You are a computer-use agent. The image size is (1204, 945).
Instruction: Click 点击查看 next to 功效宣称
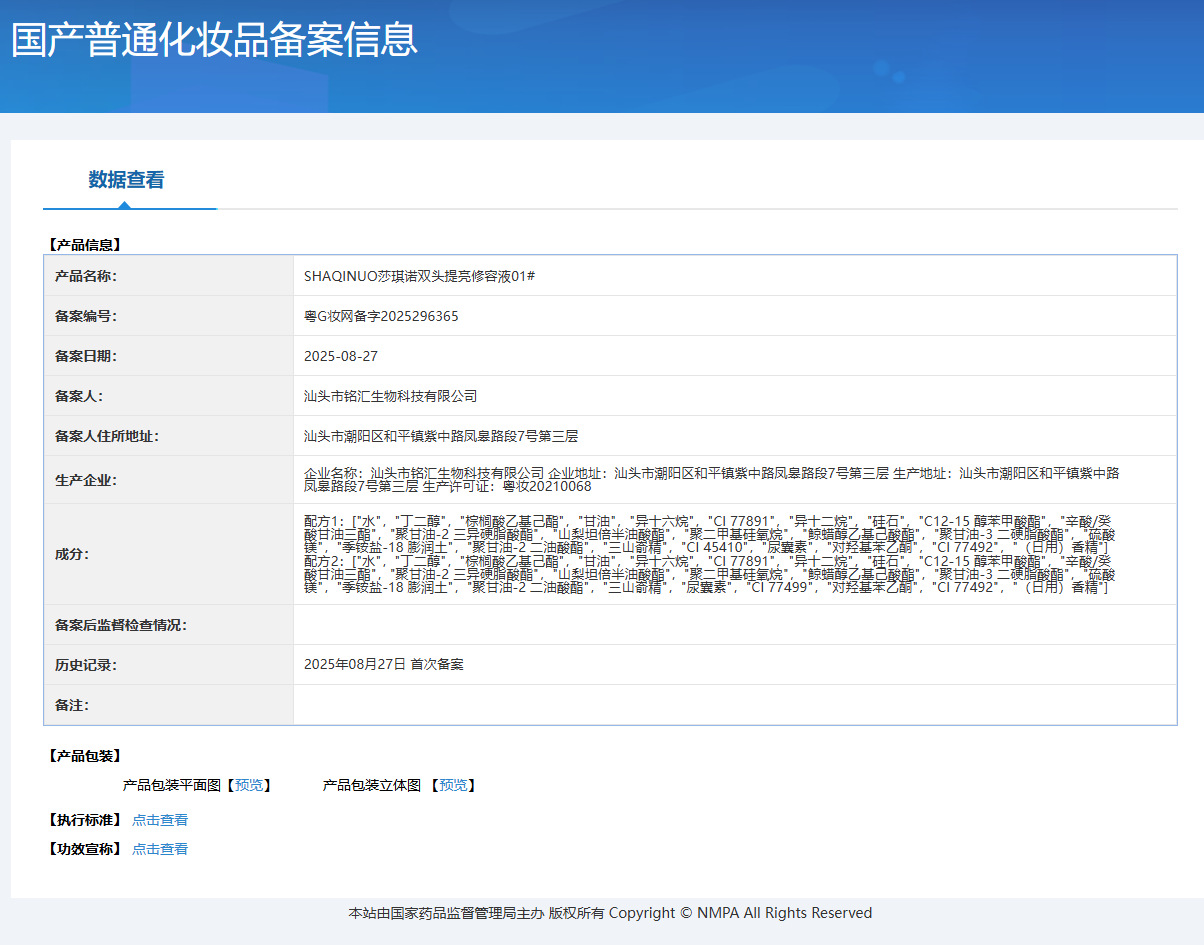(x=160, y=849)
